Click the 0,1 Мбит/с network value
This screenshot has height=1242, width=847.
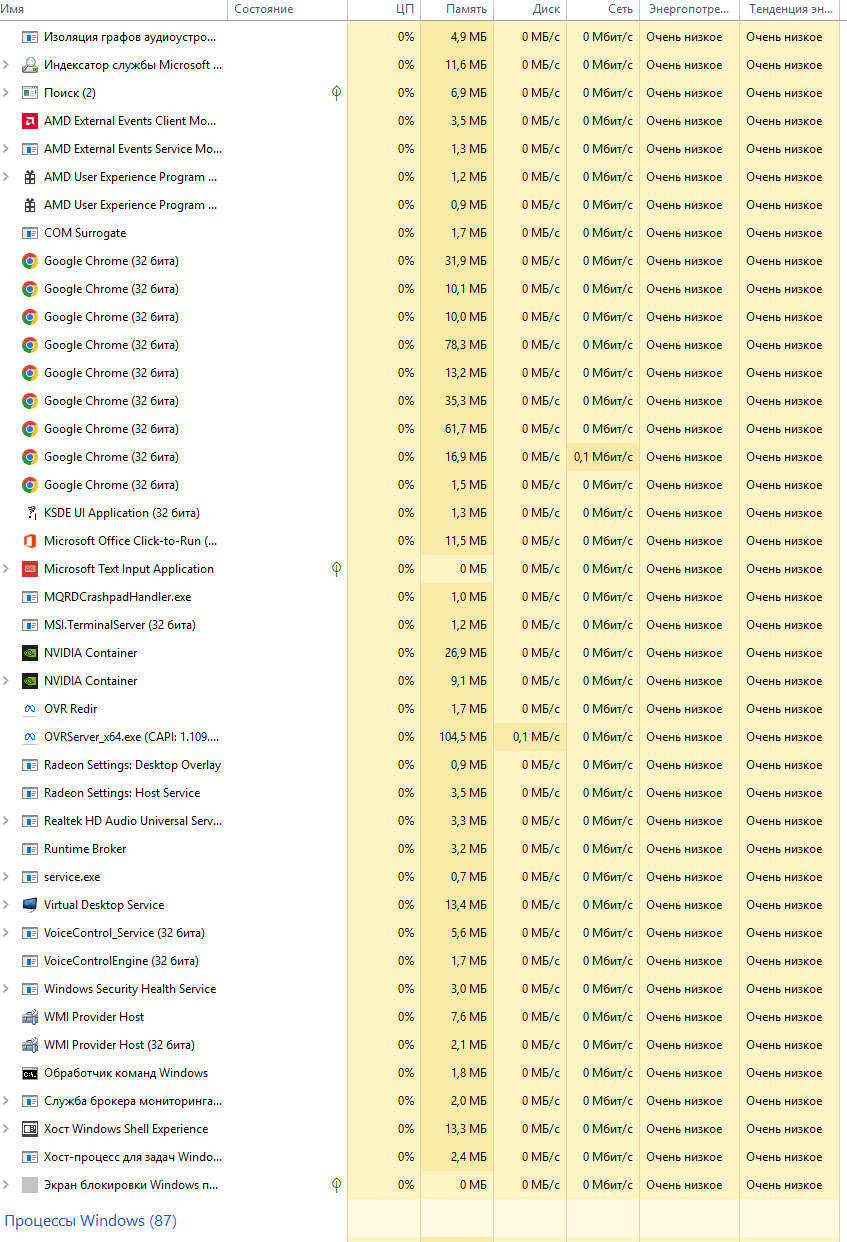(603, 457)
